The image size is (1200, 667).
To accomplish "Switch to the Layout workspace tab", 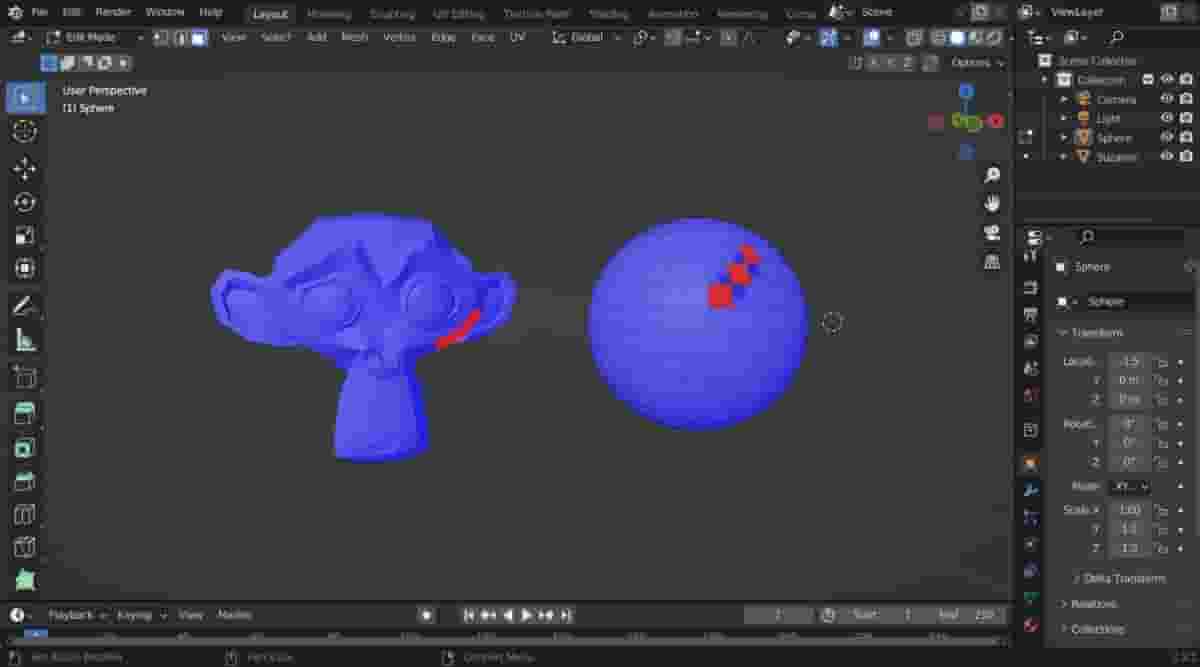I will tap(270, 14).
